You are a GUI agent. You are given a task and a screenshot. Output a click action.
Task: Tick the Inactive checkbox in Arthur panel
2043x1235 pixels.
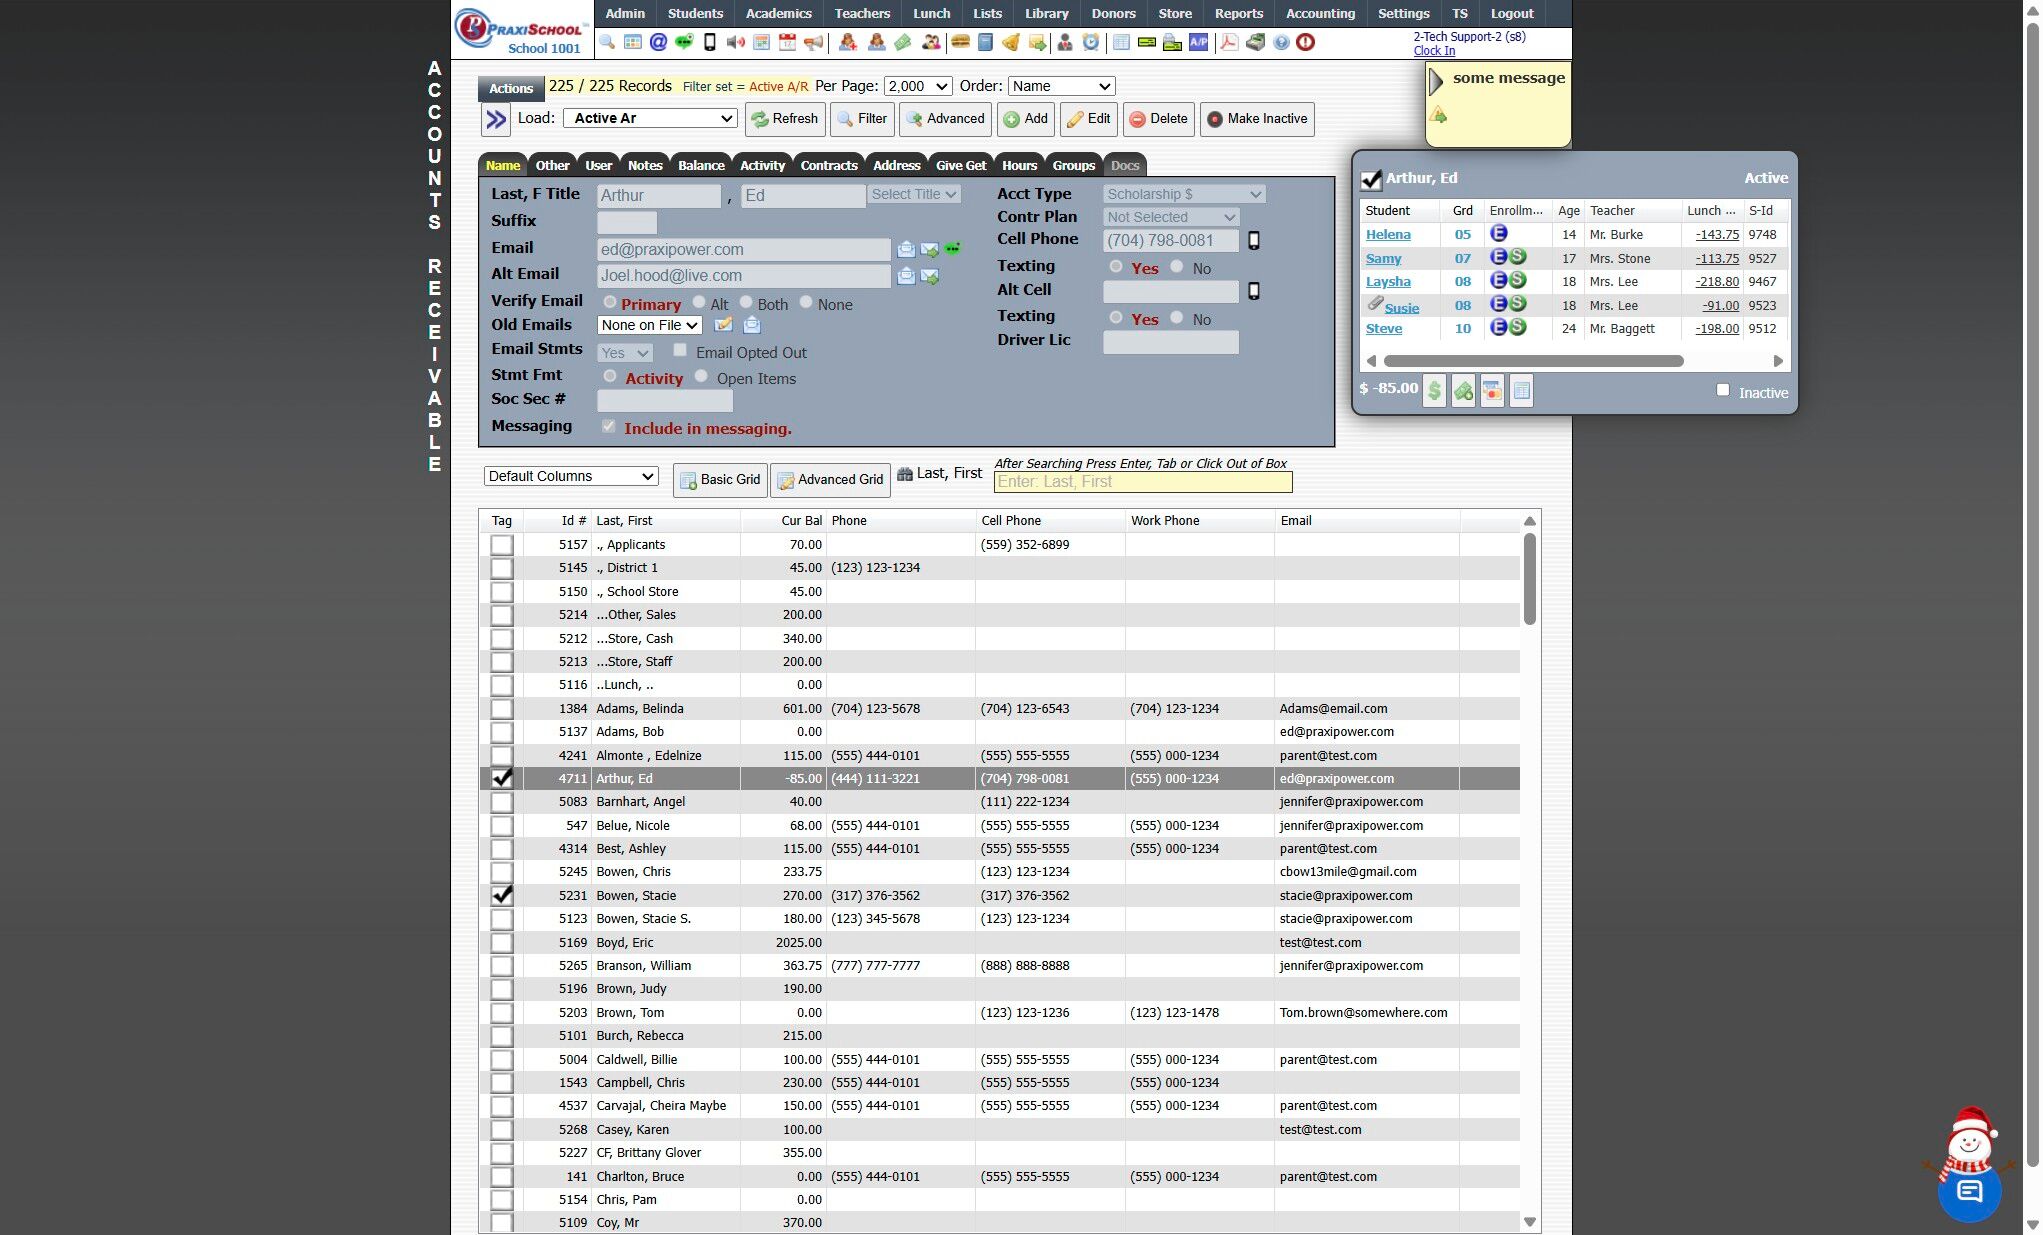point(1722,390)
